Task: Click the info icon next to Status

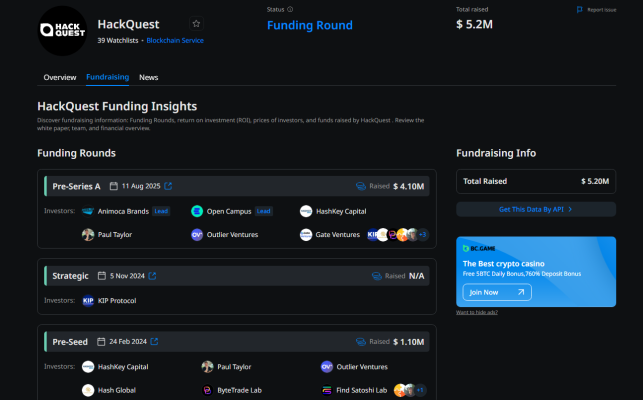Action: (x=290, y=9)
